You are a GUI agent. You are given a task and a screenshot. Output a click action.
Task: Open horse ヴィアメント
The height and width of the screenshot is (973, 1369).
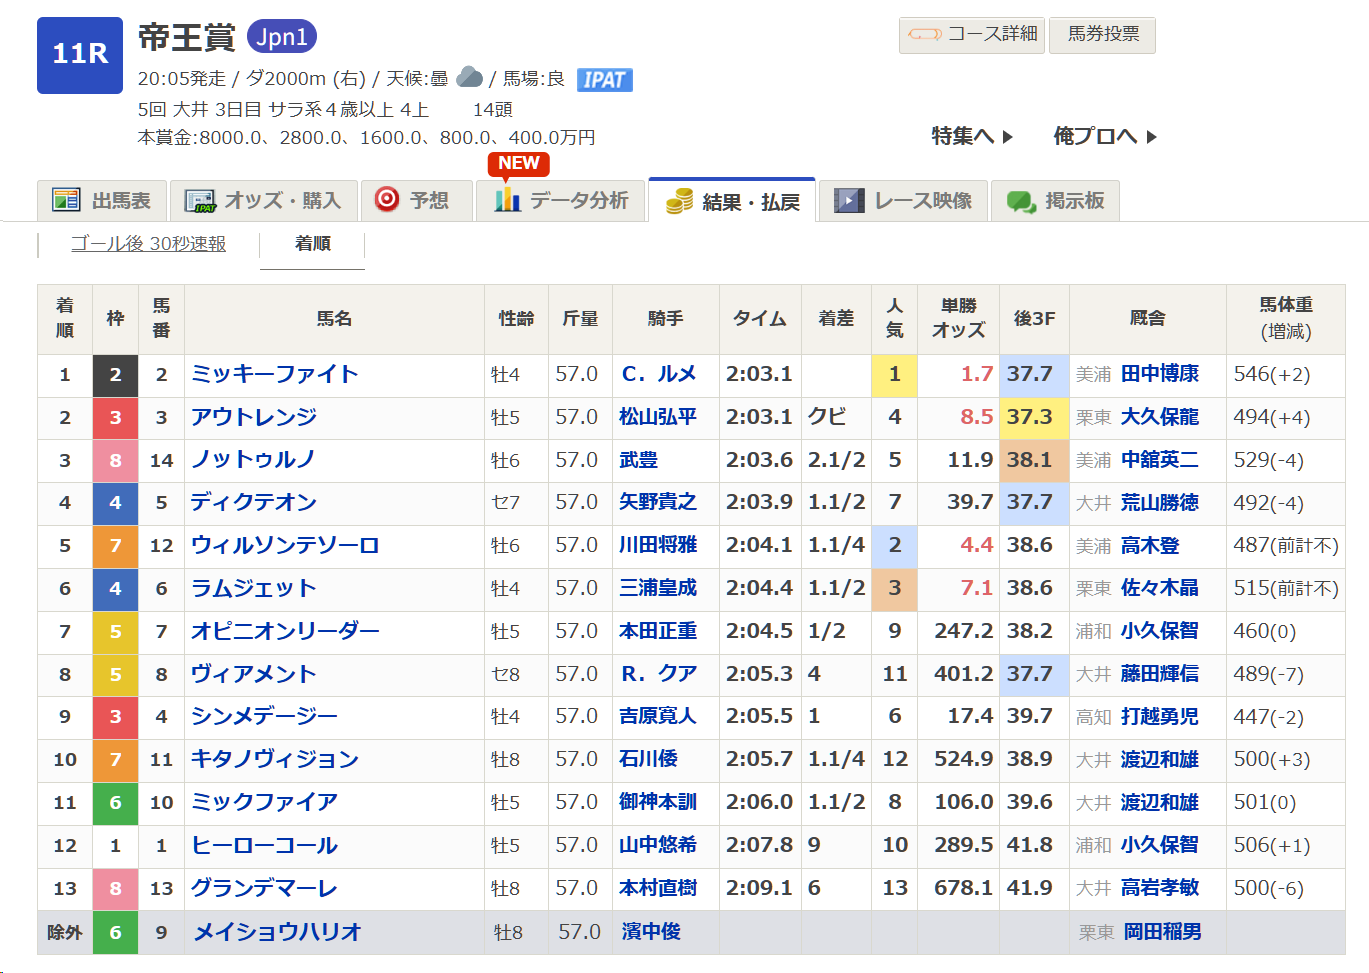254,674
